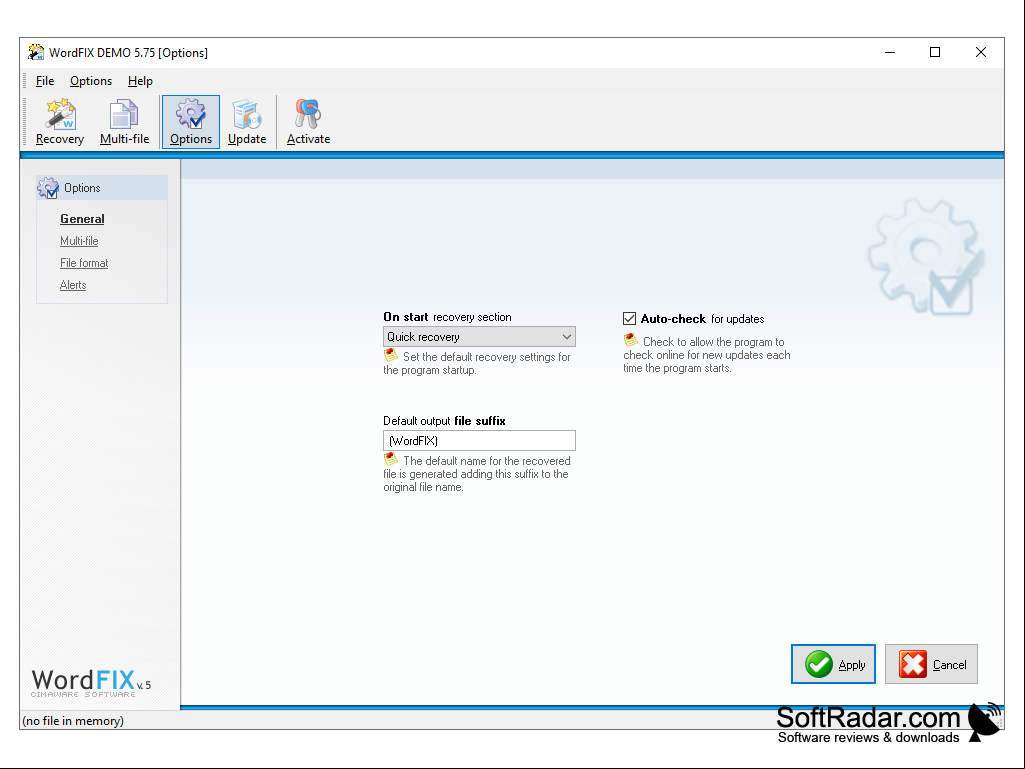The image size is (1025, 769).
Task: Open the Options menu in menu bar
Action: coord(91,81)
